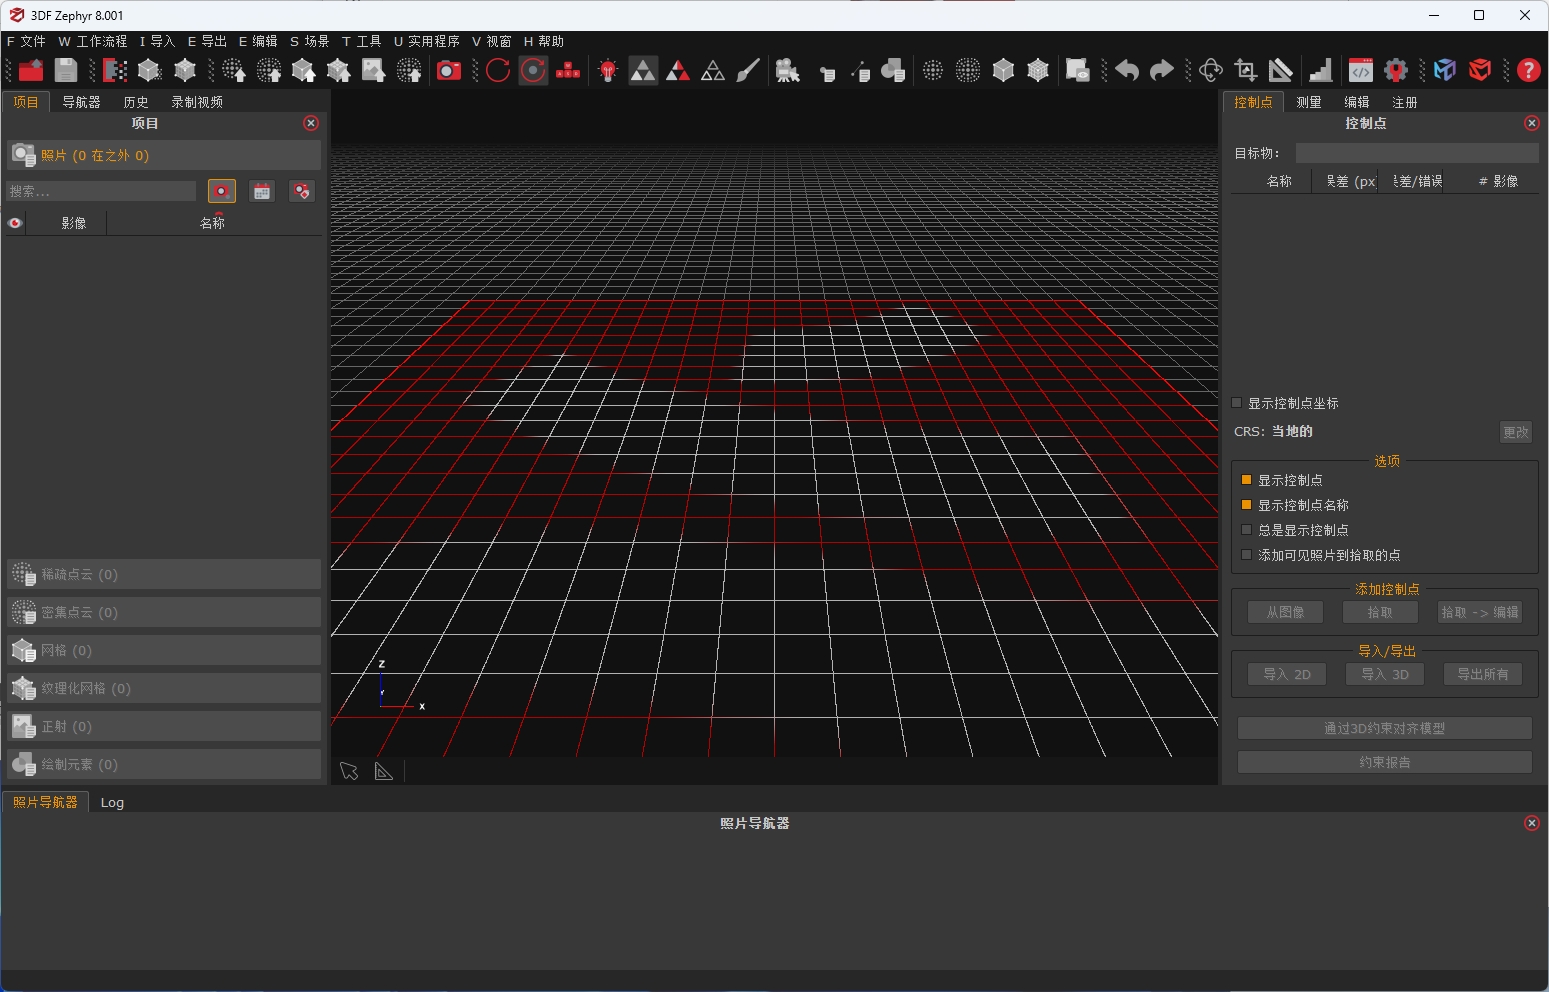Open the 目标物 dropdown field

(x=1416, y=153)
